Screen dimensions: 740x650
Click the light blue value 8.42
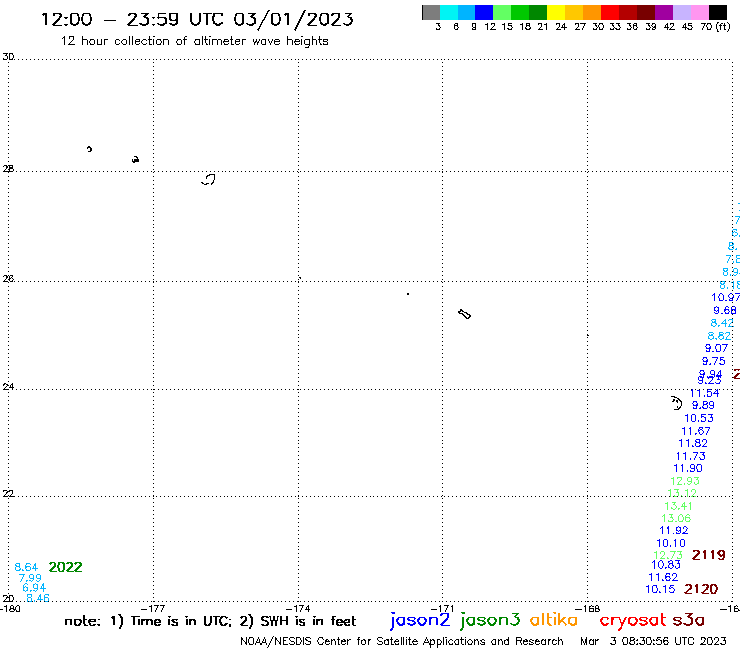click(x=722, y=323)
